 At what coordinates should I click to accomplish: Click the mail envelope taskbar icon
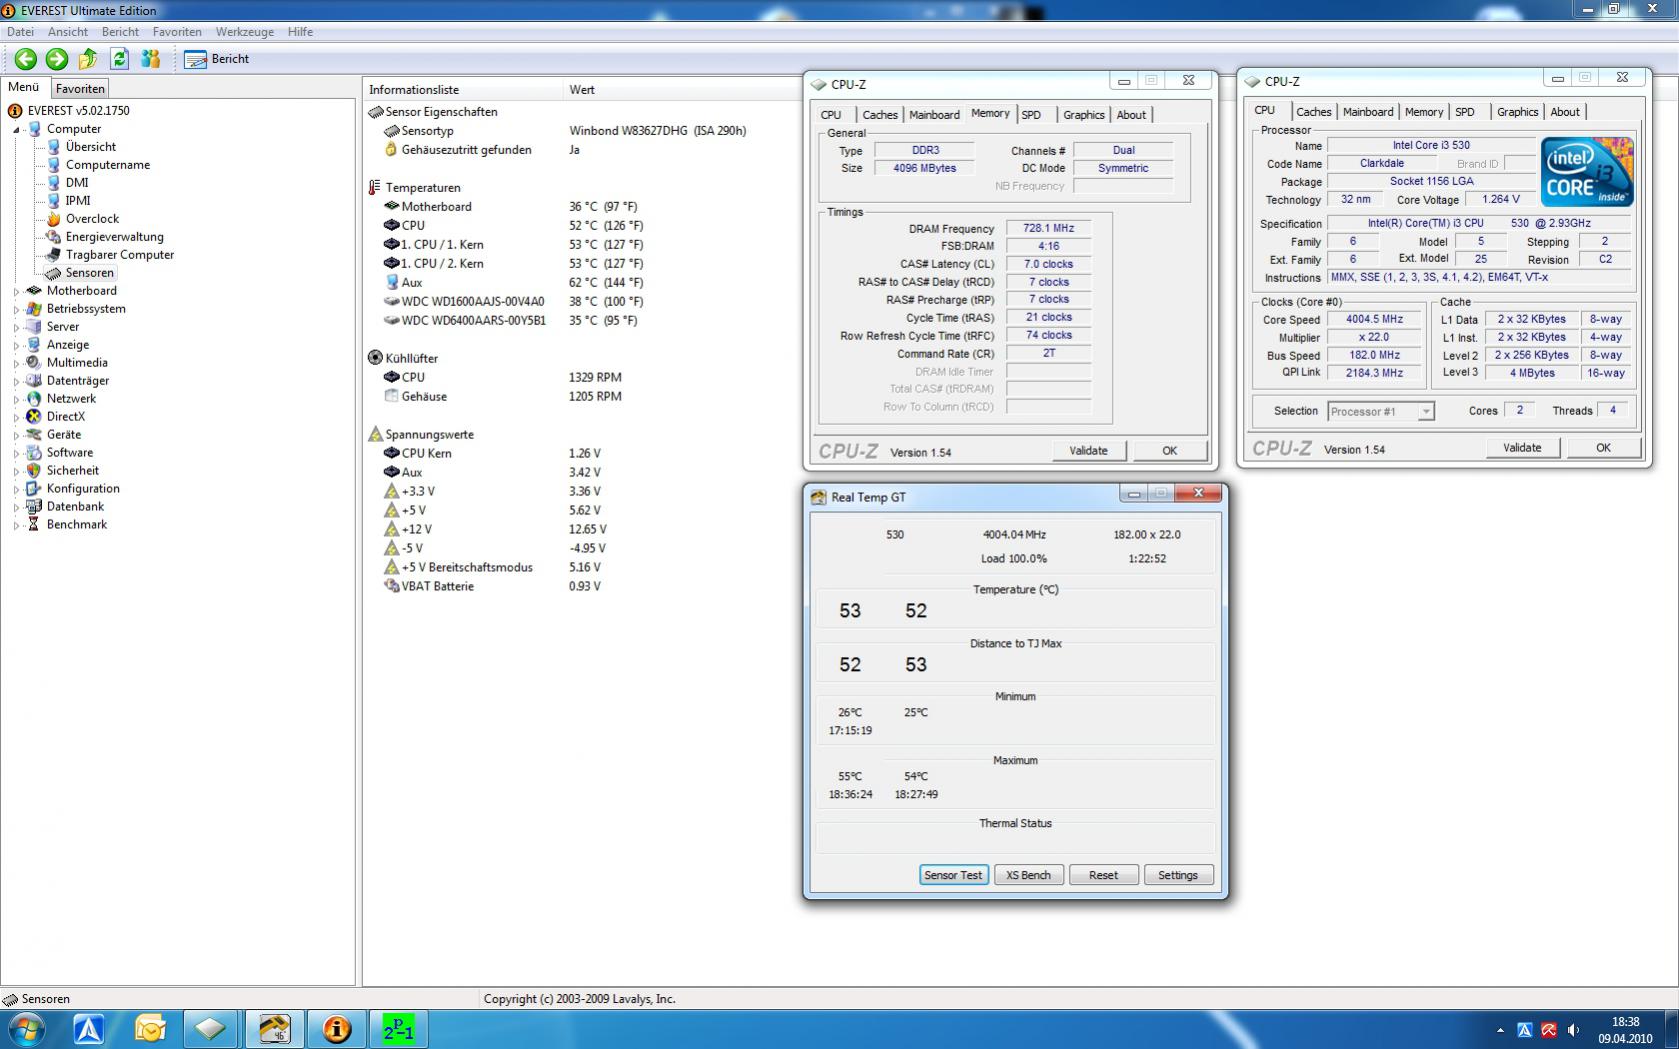click(150, 1029)
